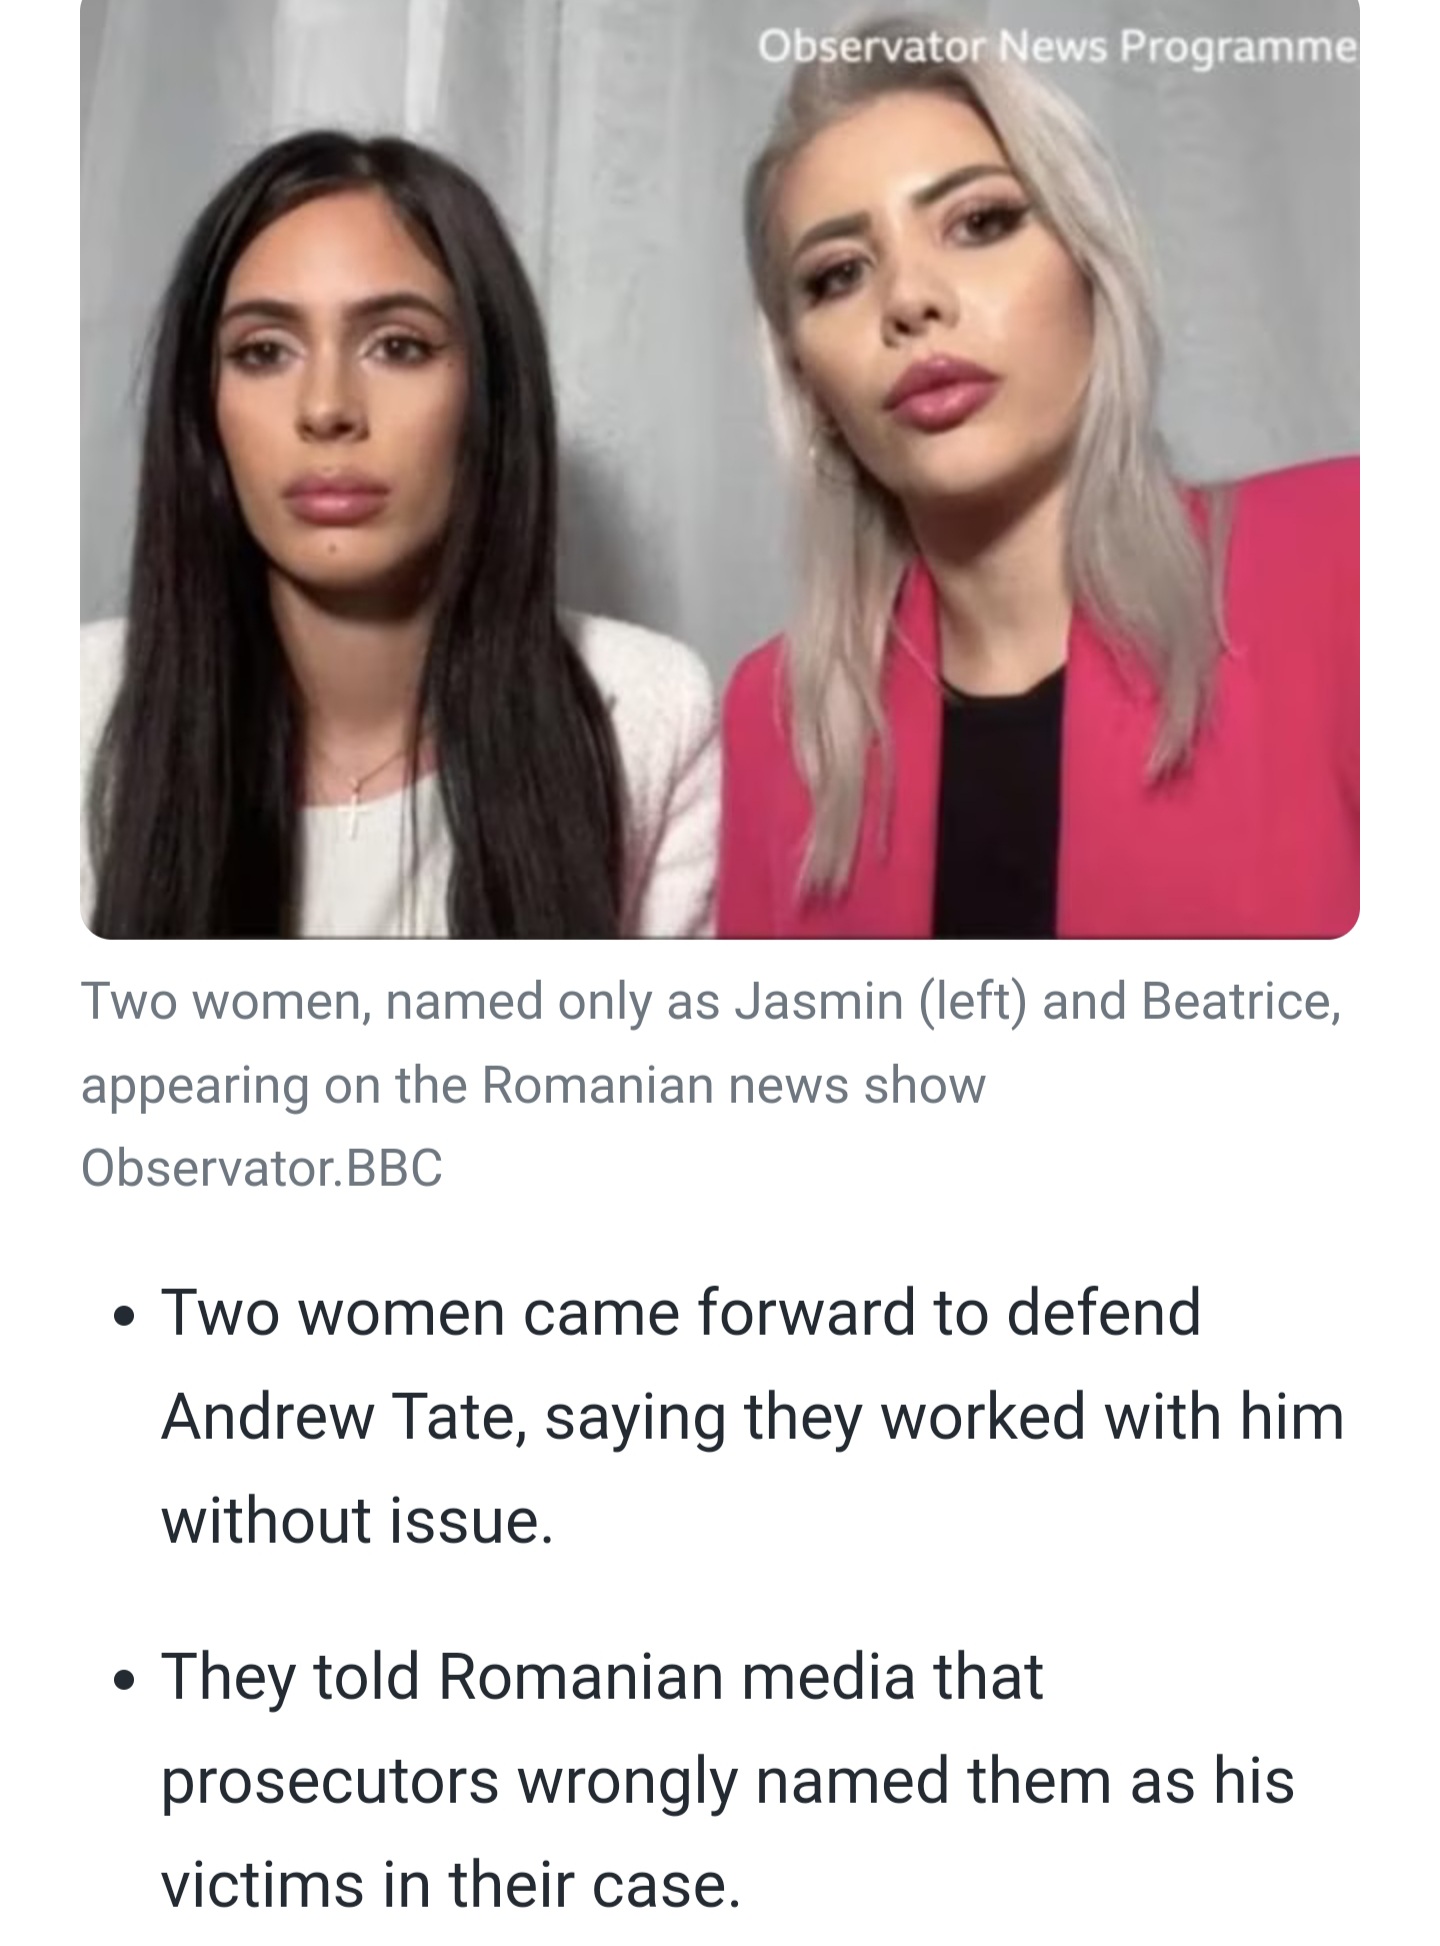Select the caption starting "Two women, named"

click(x=711, y=1084)
